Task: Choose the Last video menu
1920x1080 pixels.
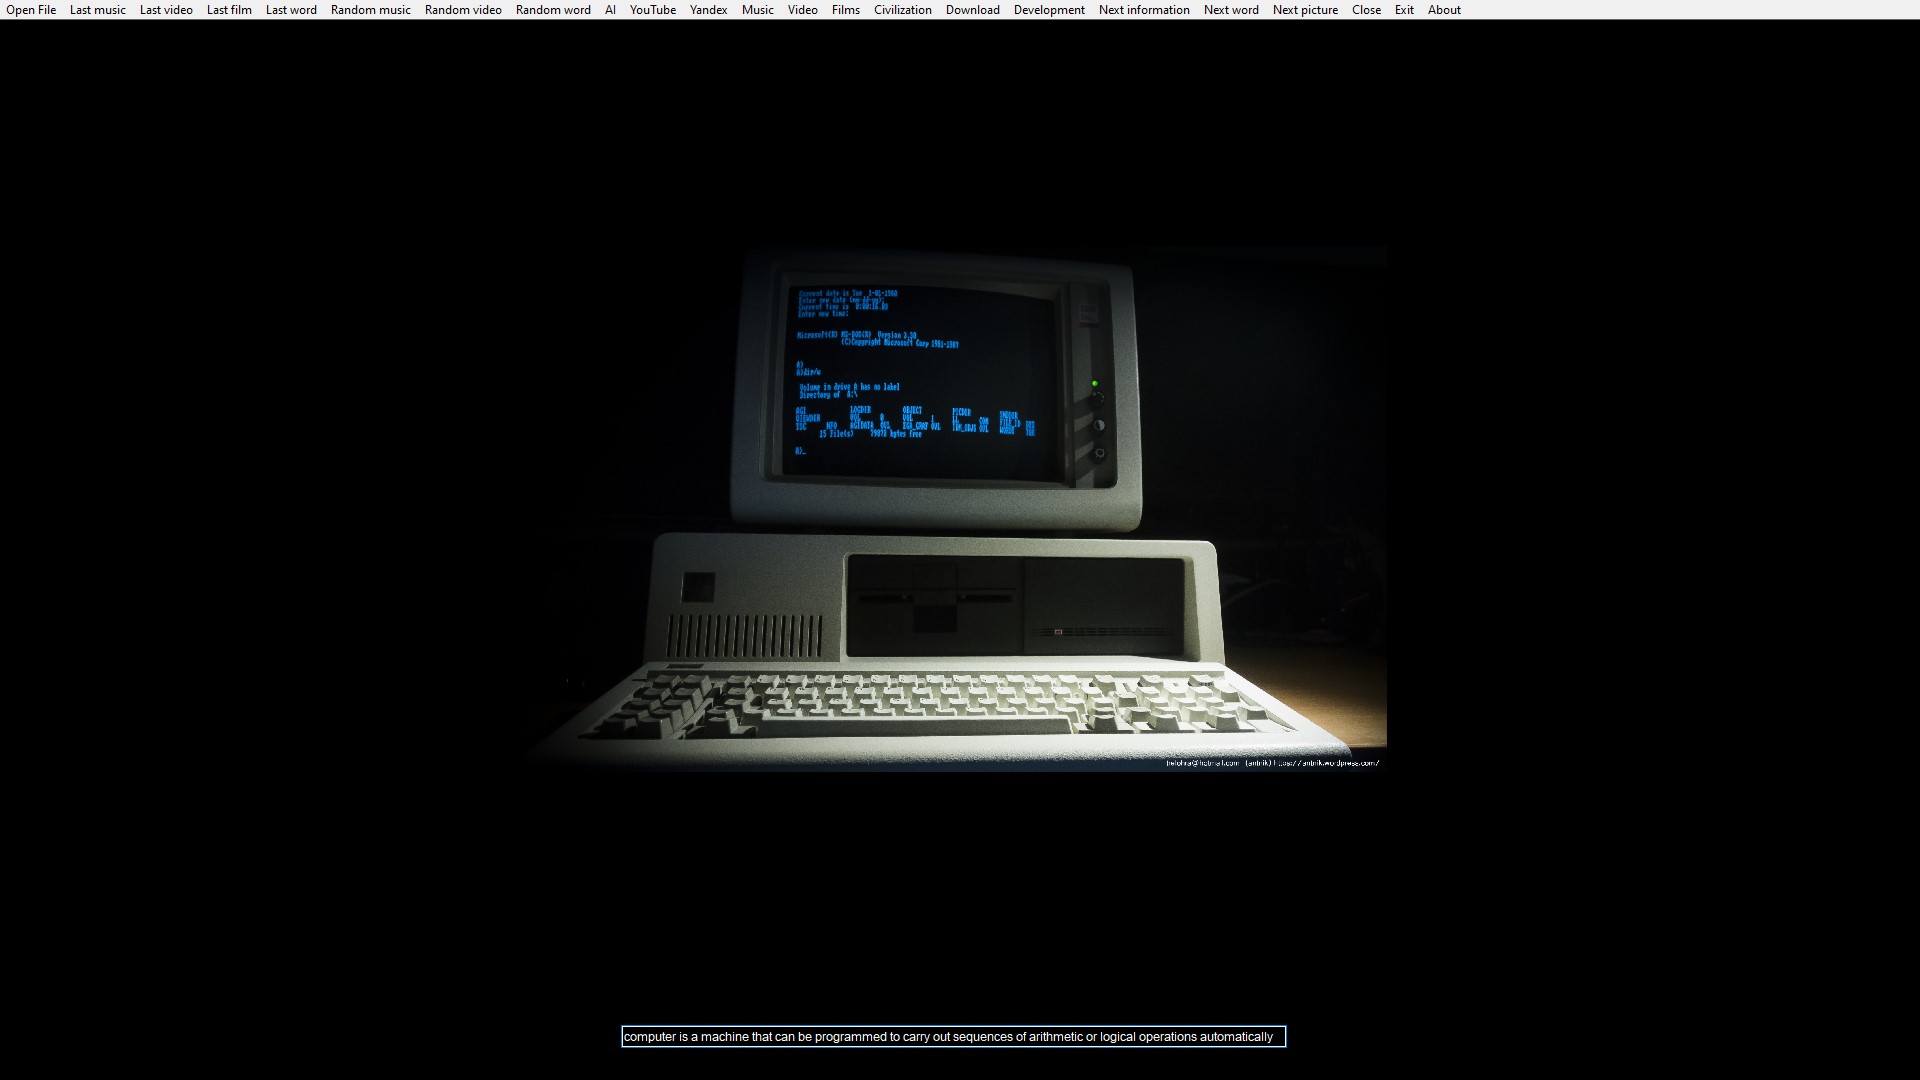Action: 166,10
